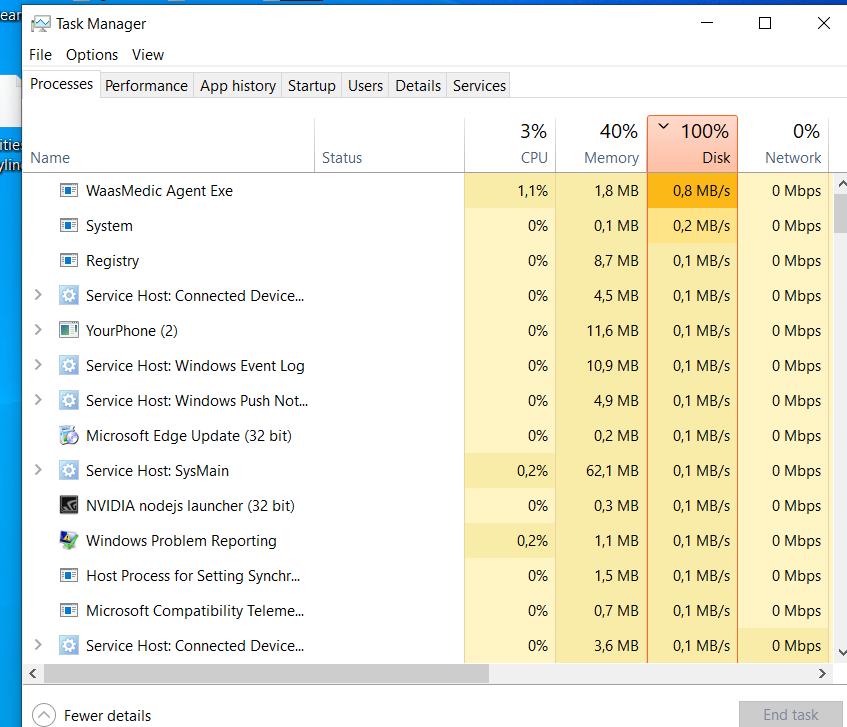The image size is (847, 727).
Task: Maximize the Task Manager window
Action: 764,23
